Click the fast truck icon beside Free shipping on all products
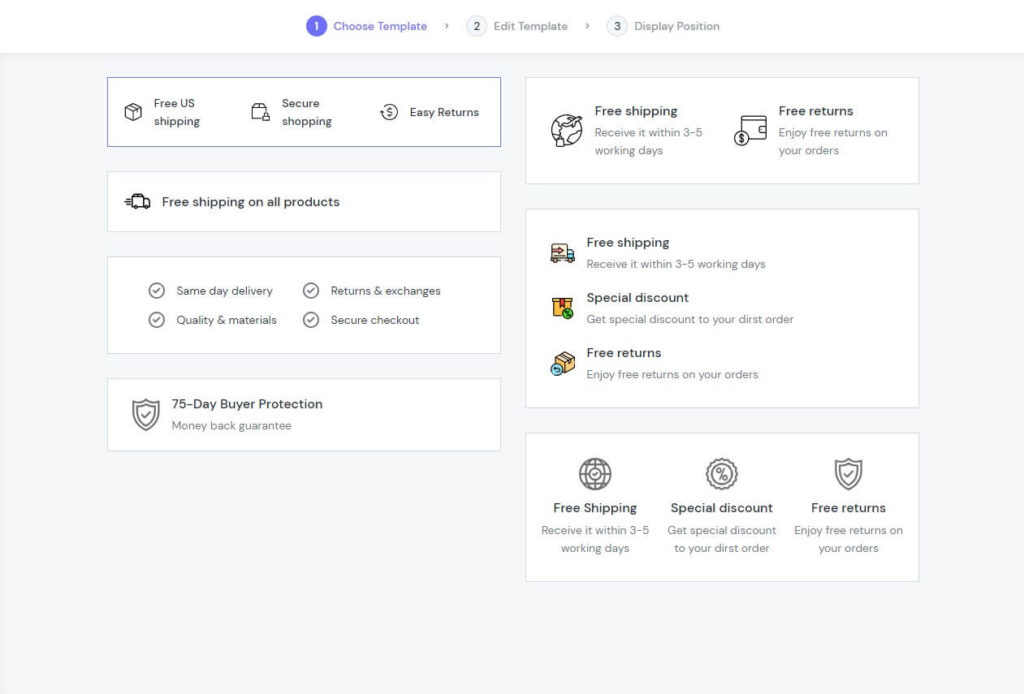This screenshot has width=1024, height=694. [138, 202]
